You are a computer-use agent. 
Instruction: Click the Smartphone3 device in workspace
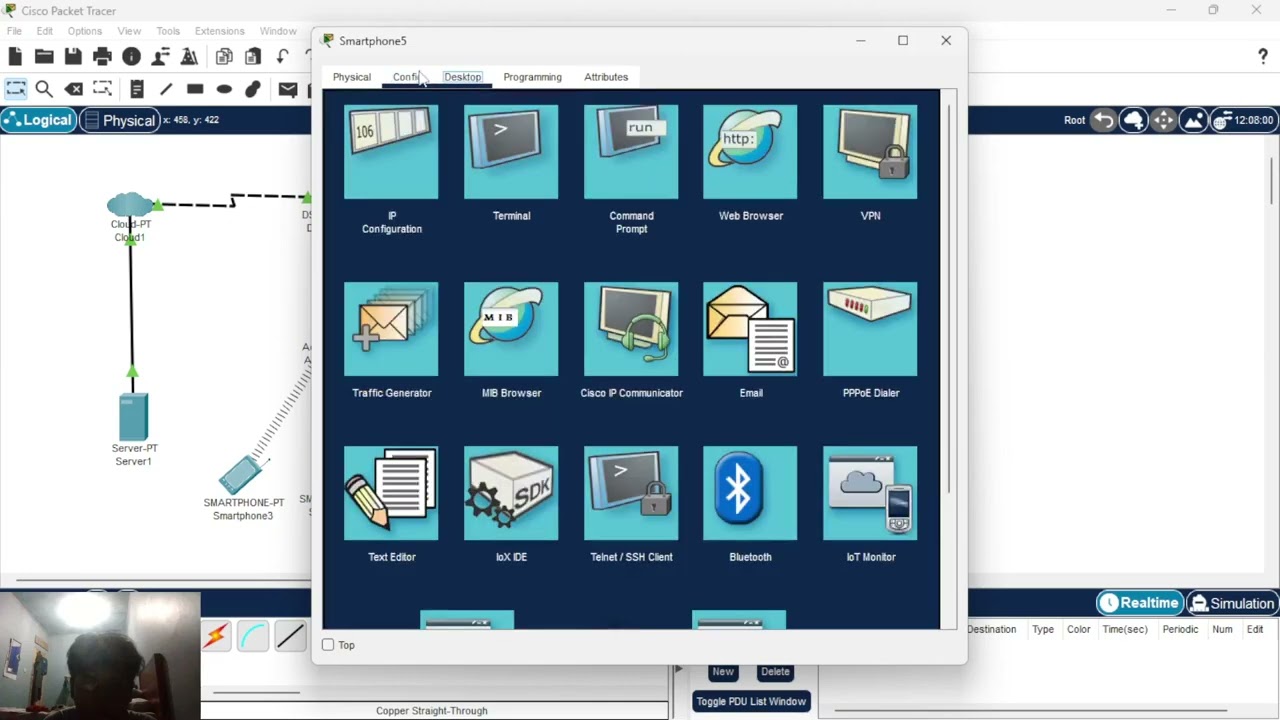243,475
